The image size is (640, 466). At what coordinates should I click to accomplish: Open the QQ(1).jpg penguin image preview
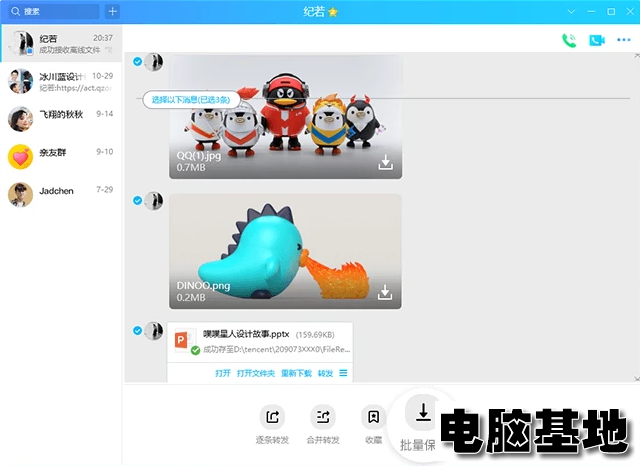[285, 117]
